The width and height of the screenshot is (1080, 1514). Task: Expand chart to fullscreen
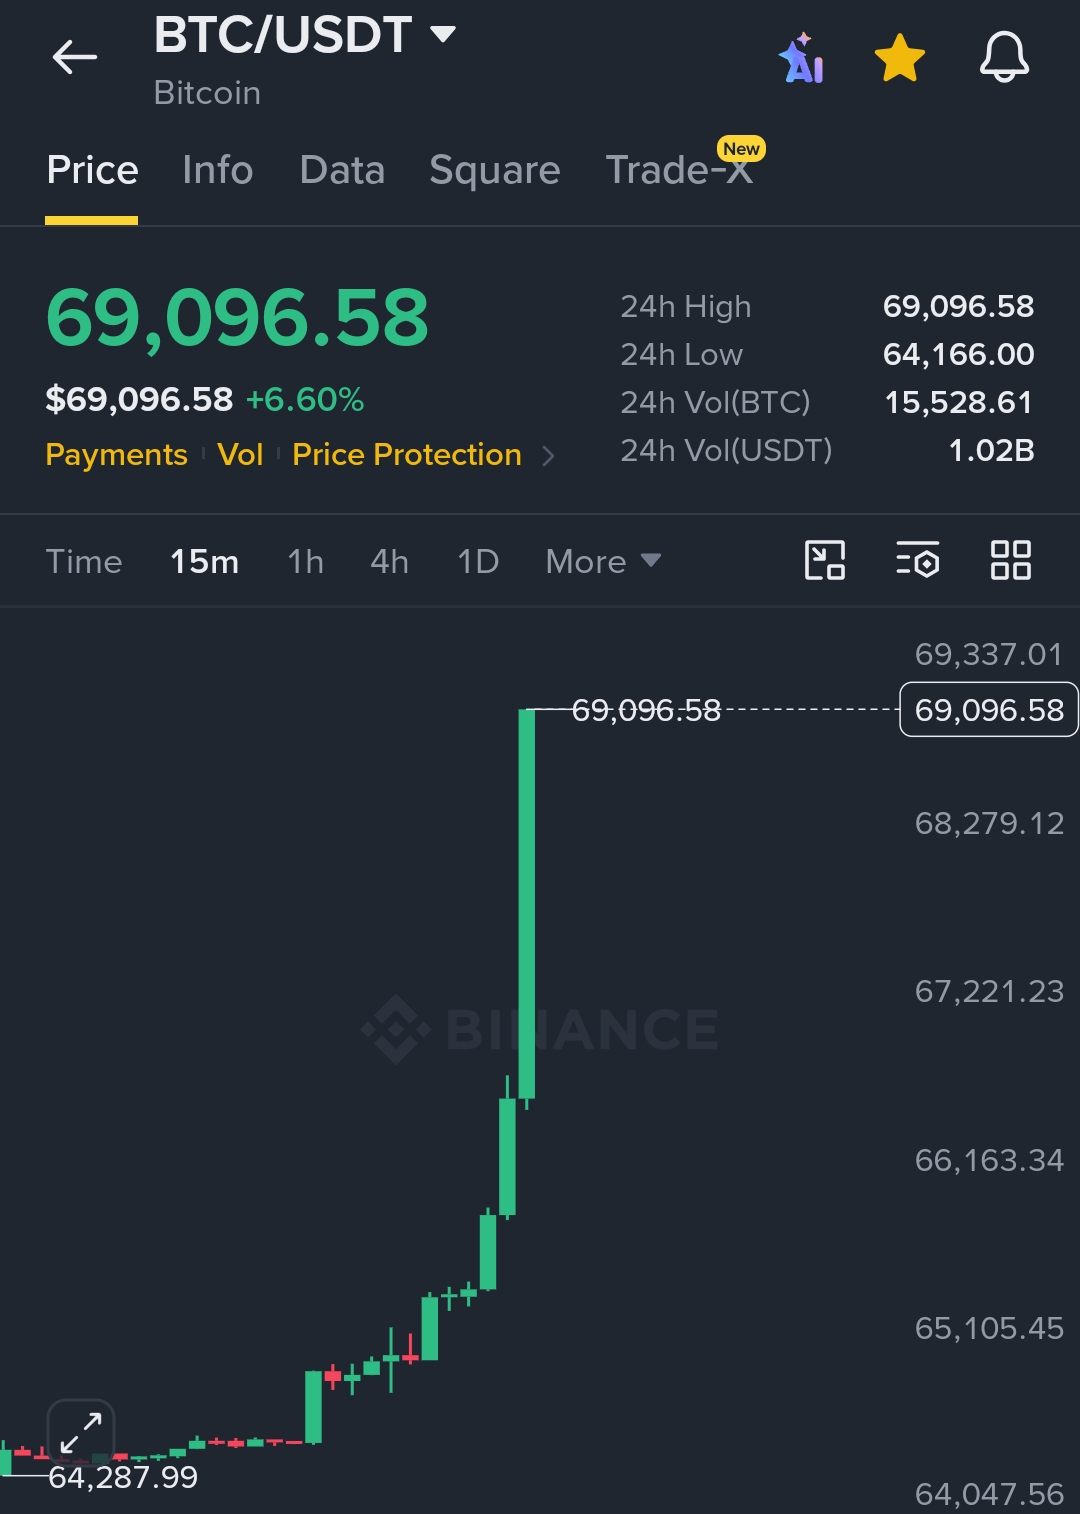(x=81, y=1433)
